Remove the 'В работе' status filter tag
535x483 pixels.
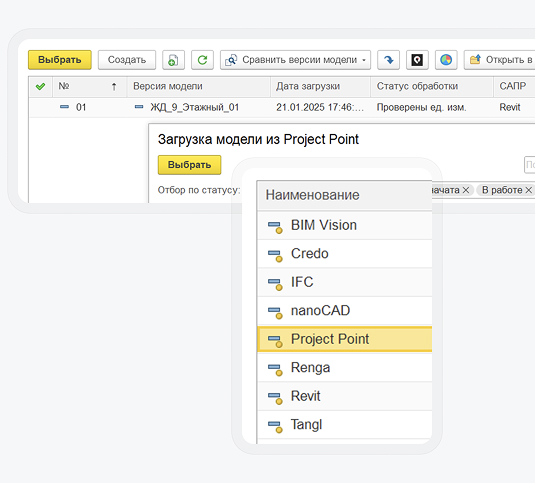click(x=529, y=190)
